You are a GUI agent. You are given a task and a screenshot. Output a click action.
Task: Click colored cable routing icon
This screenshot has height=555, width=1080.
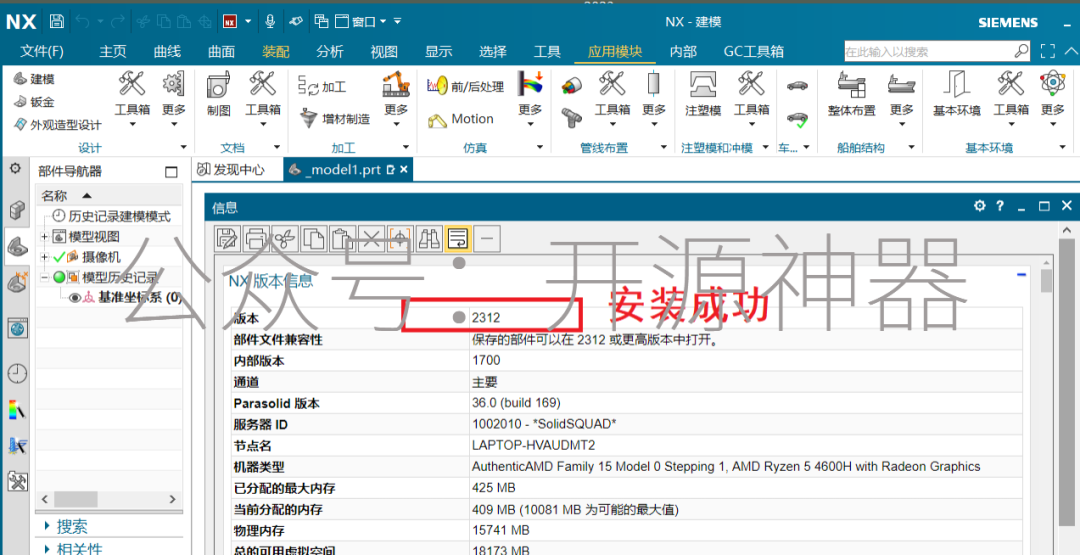point(572,86)
